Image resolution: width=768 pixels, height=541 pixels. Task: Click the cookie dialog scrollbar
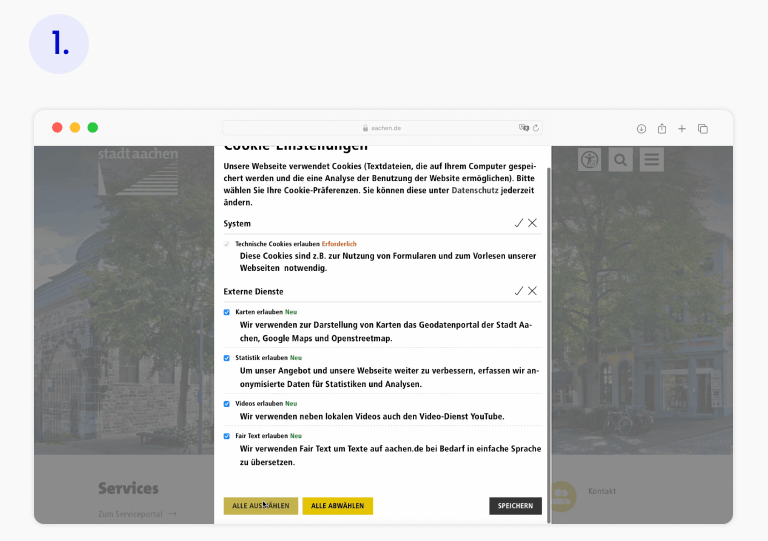pos(549,345)
